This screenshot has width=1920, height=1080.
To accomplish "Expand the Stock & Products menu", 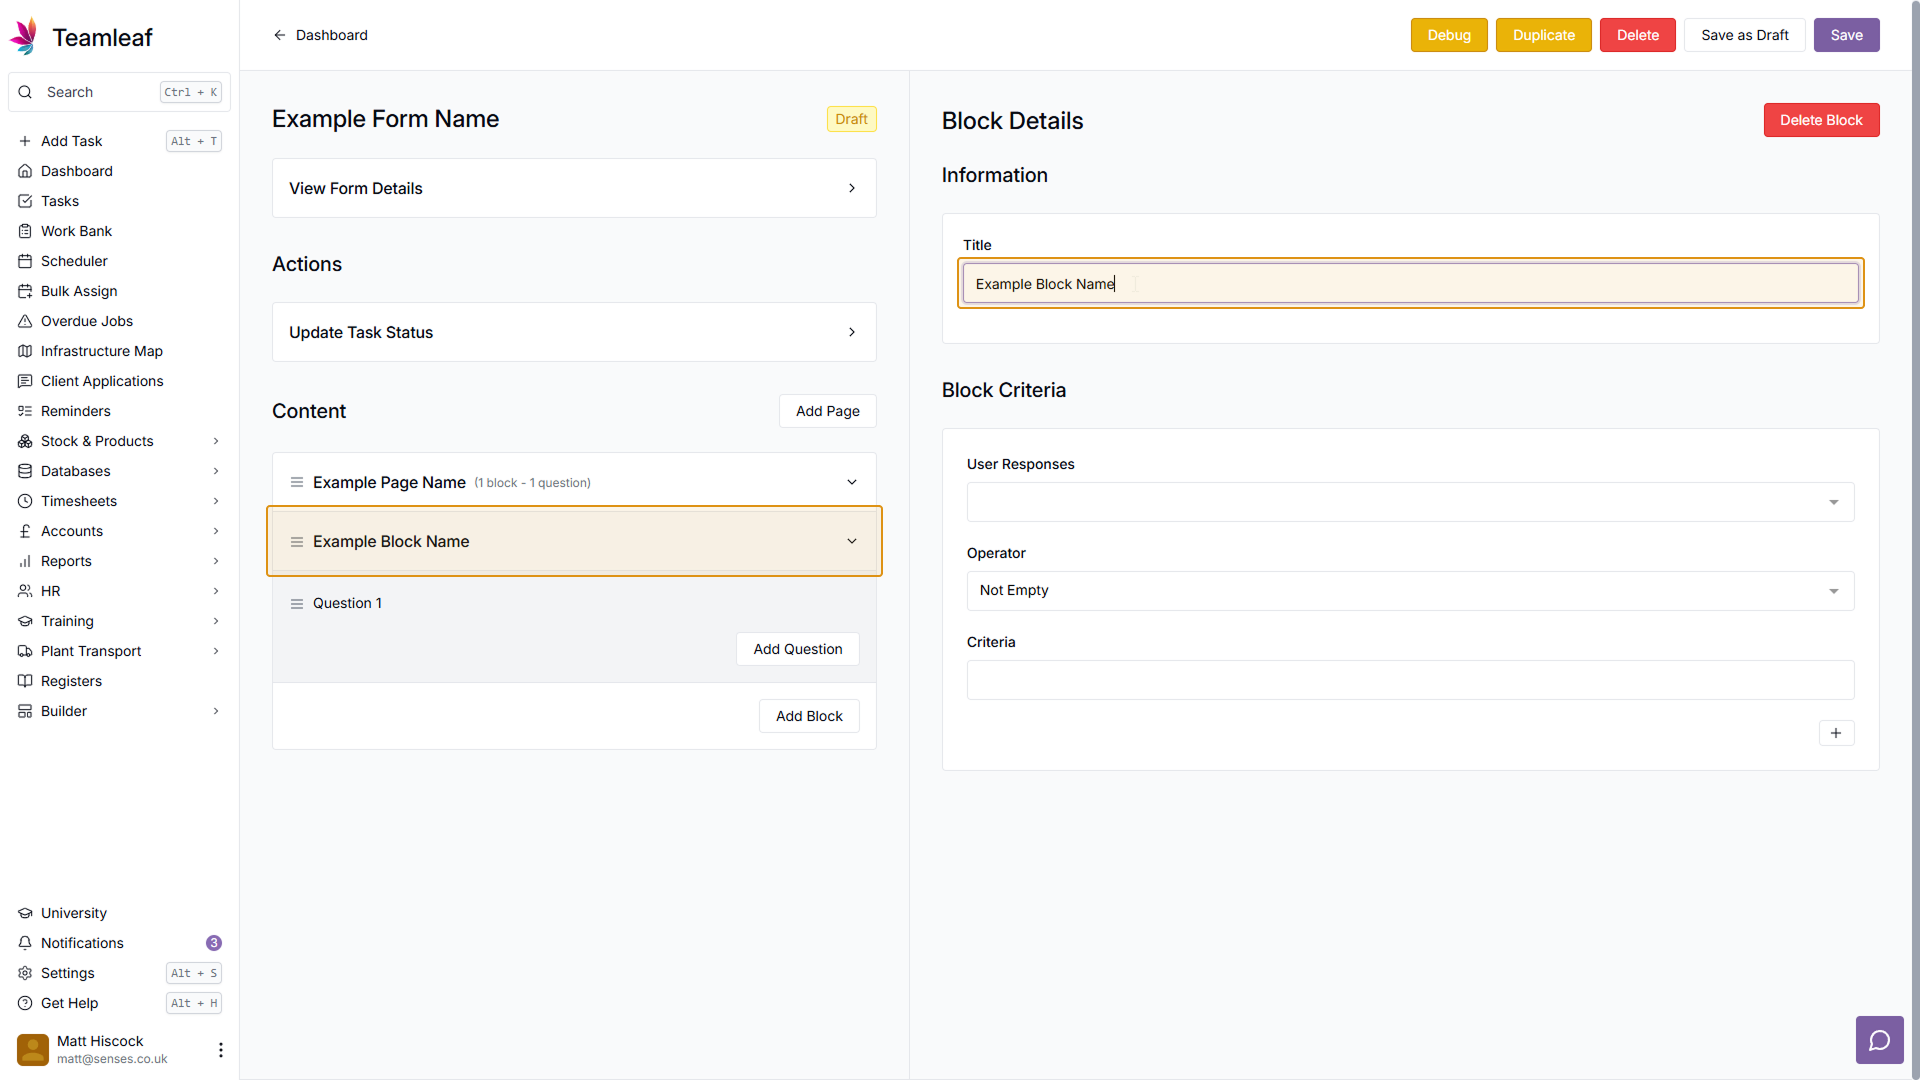I will tap(216, 441).
